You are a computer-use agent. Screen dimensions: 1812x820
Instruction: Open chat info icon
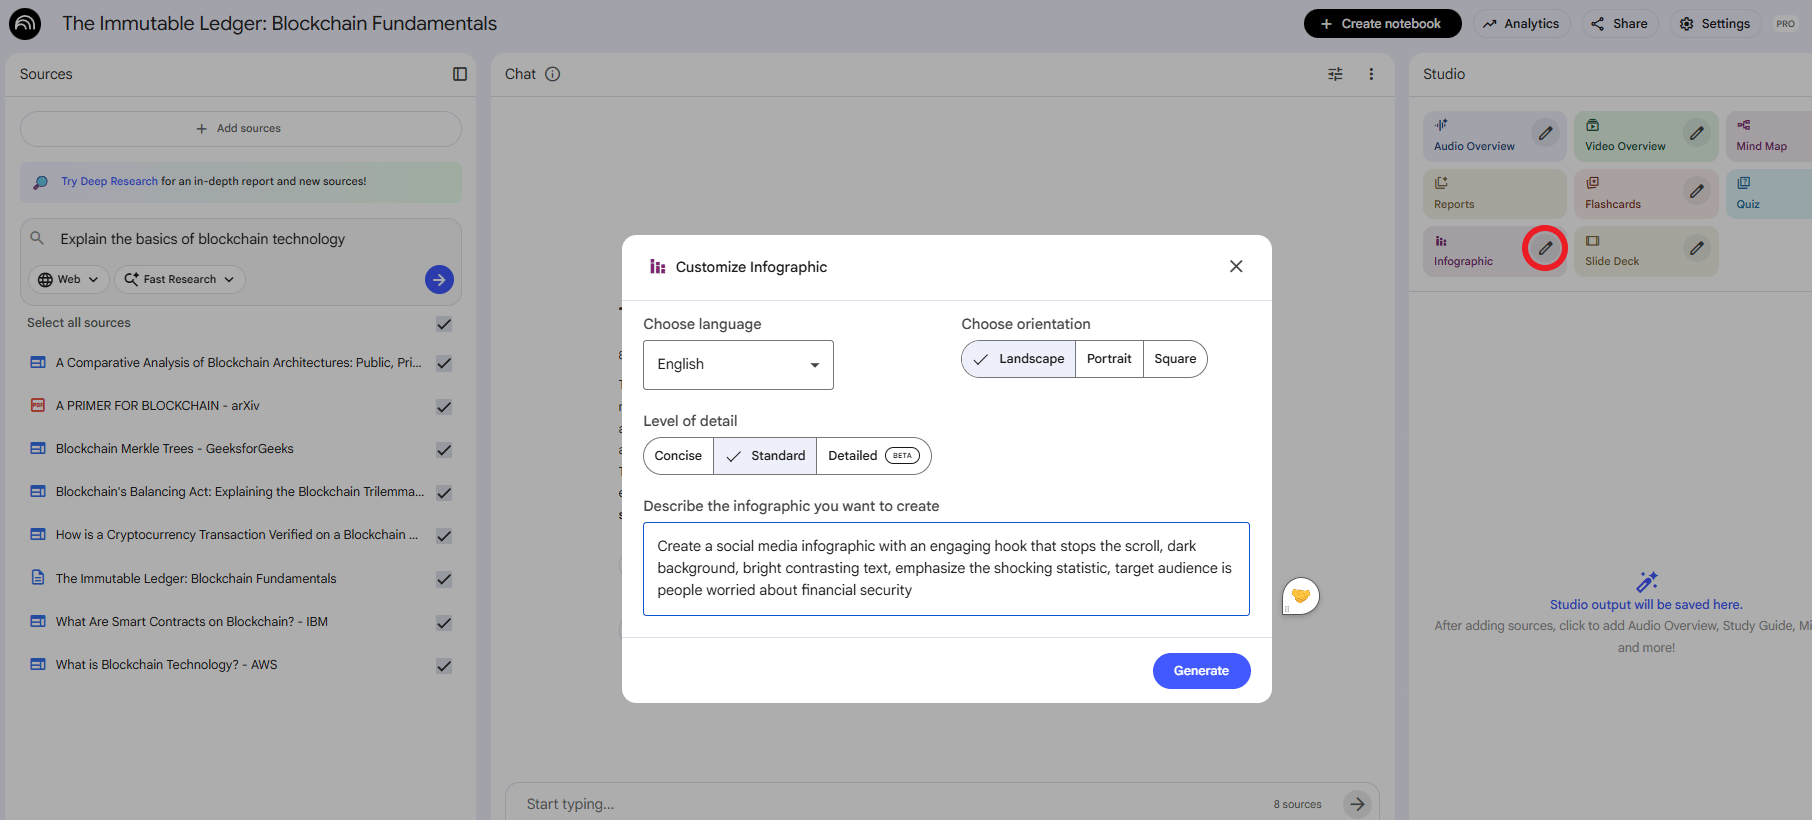(x=553, y=74)
